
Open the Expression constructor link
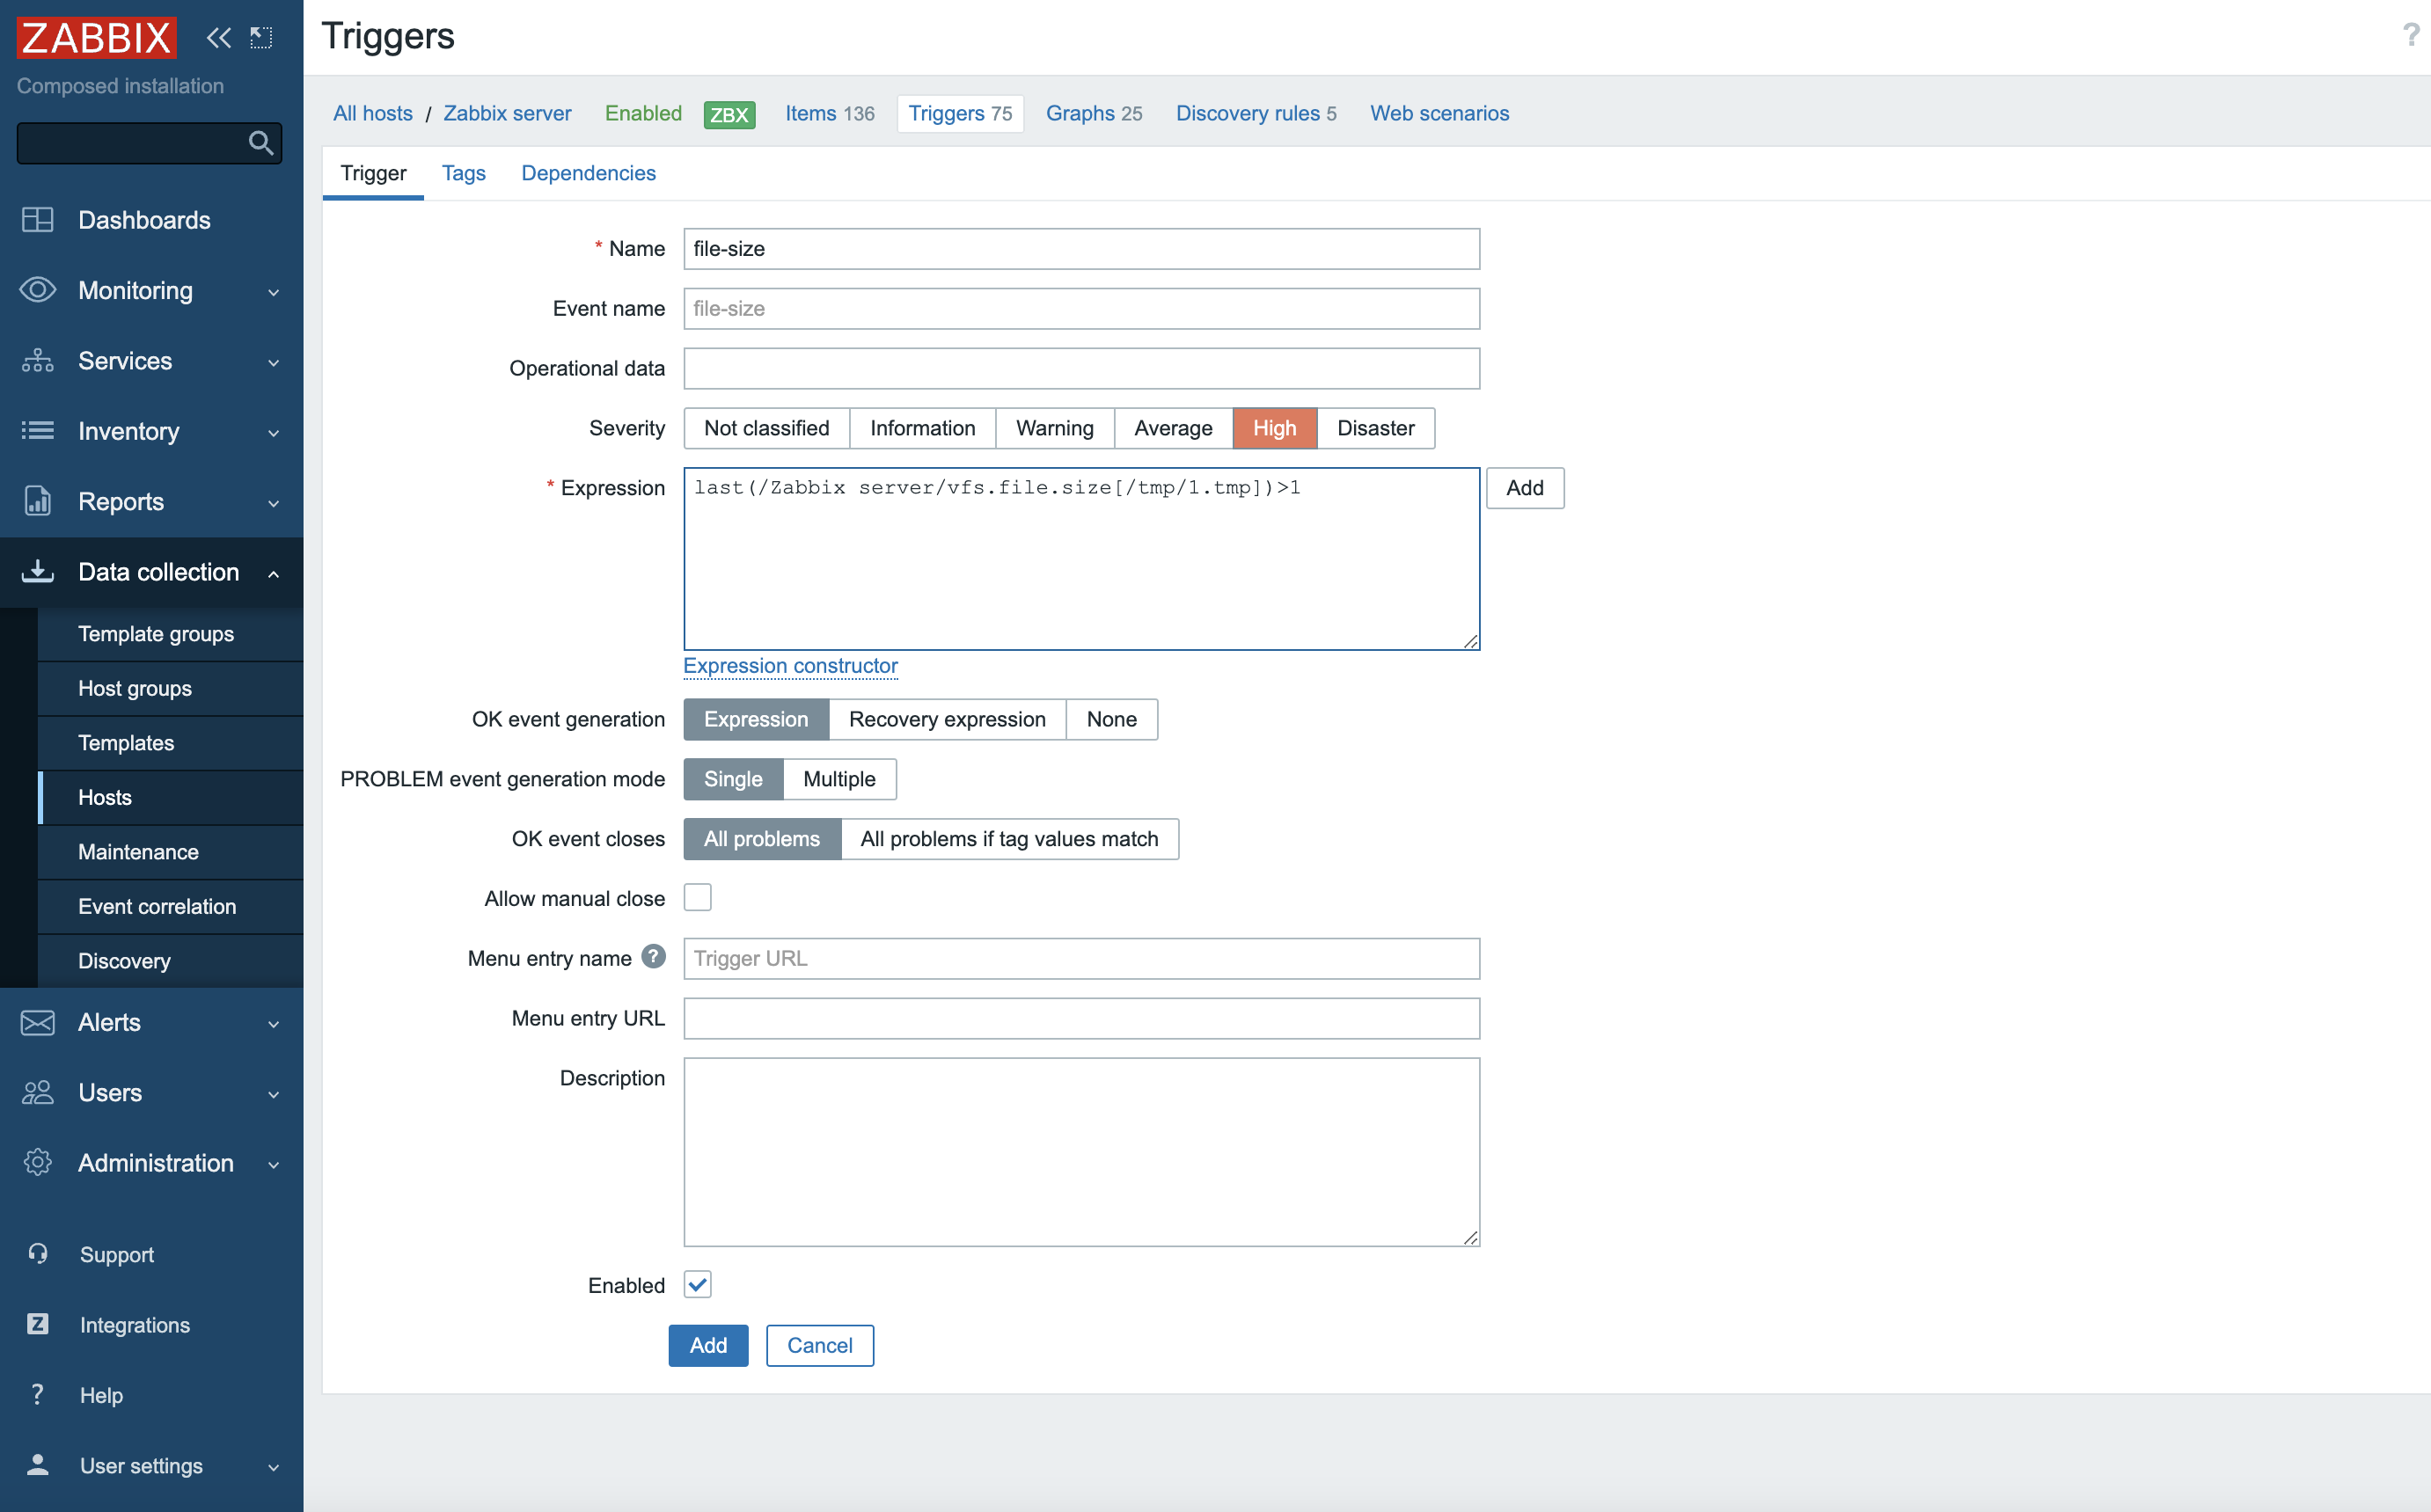tap(790, 666)
